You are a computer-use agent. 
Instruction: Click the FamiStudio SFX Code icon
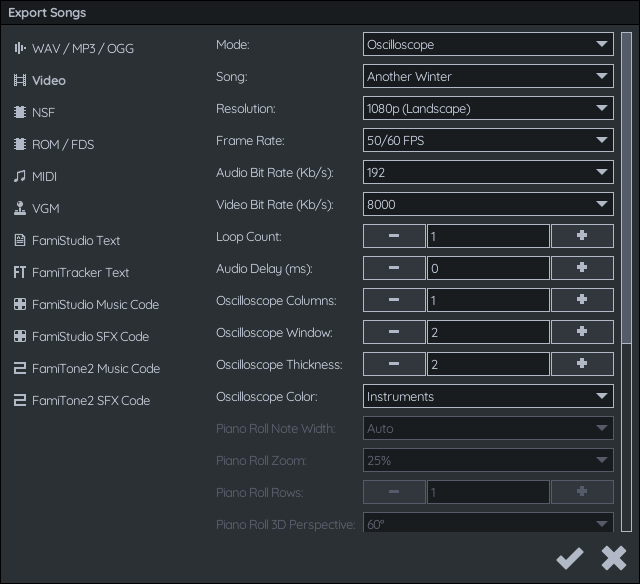pyautogui.click(x=20, y=336)
